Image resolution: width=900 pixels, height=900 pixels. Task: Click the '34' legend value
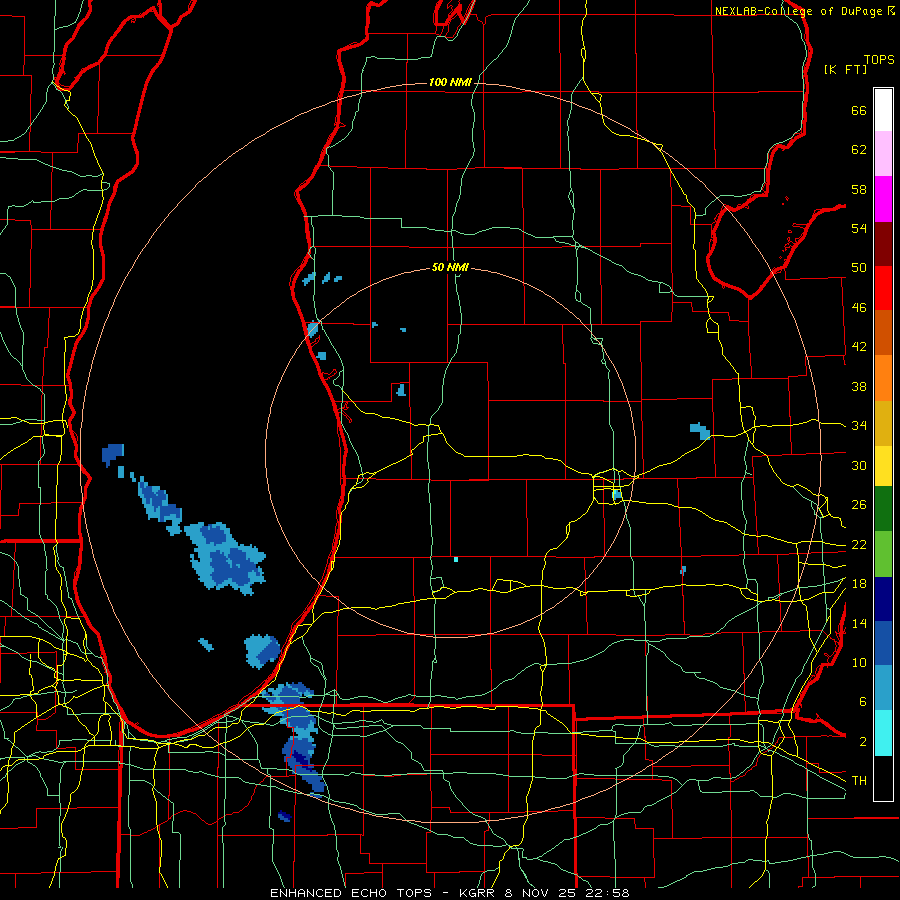click(859, 426)
